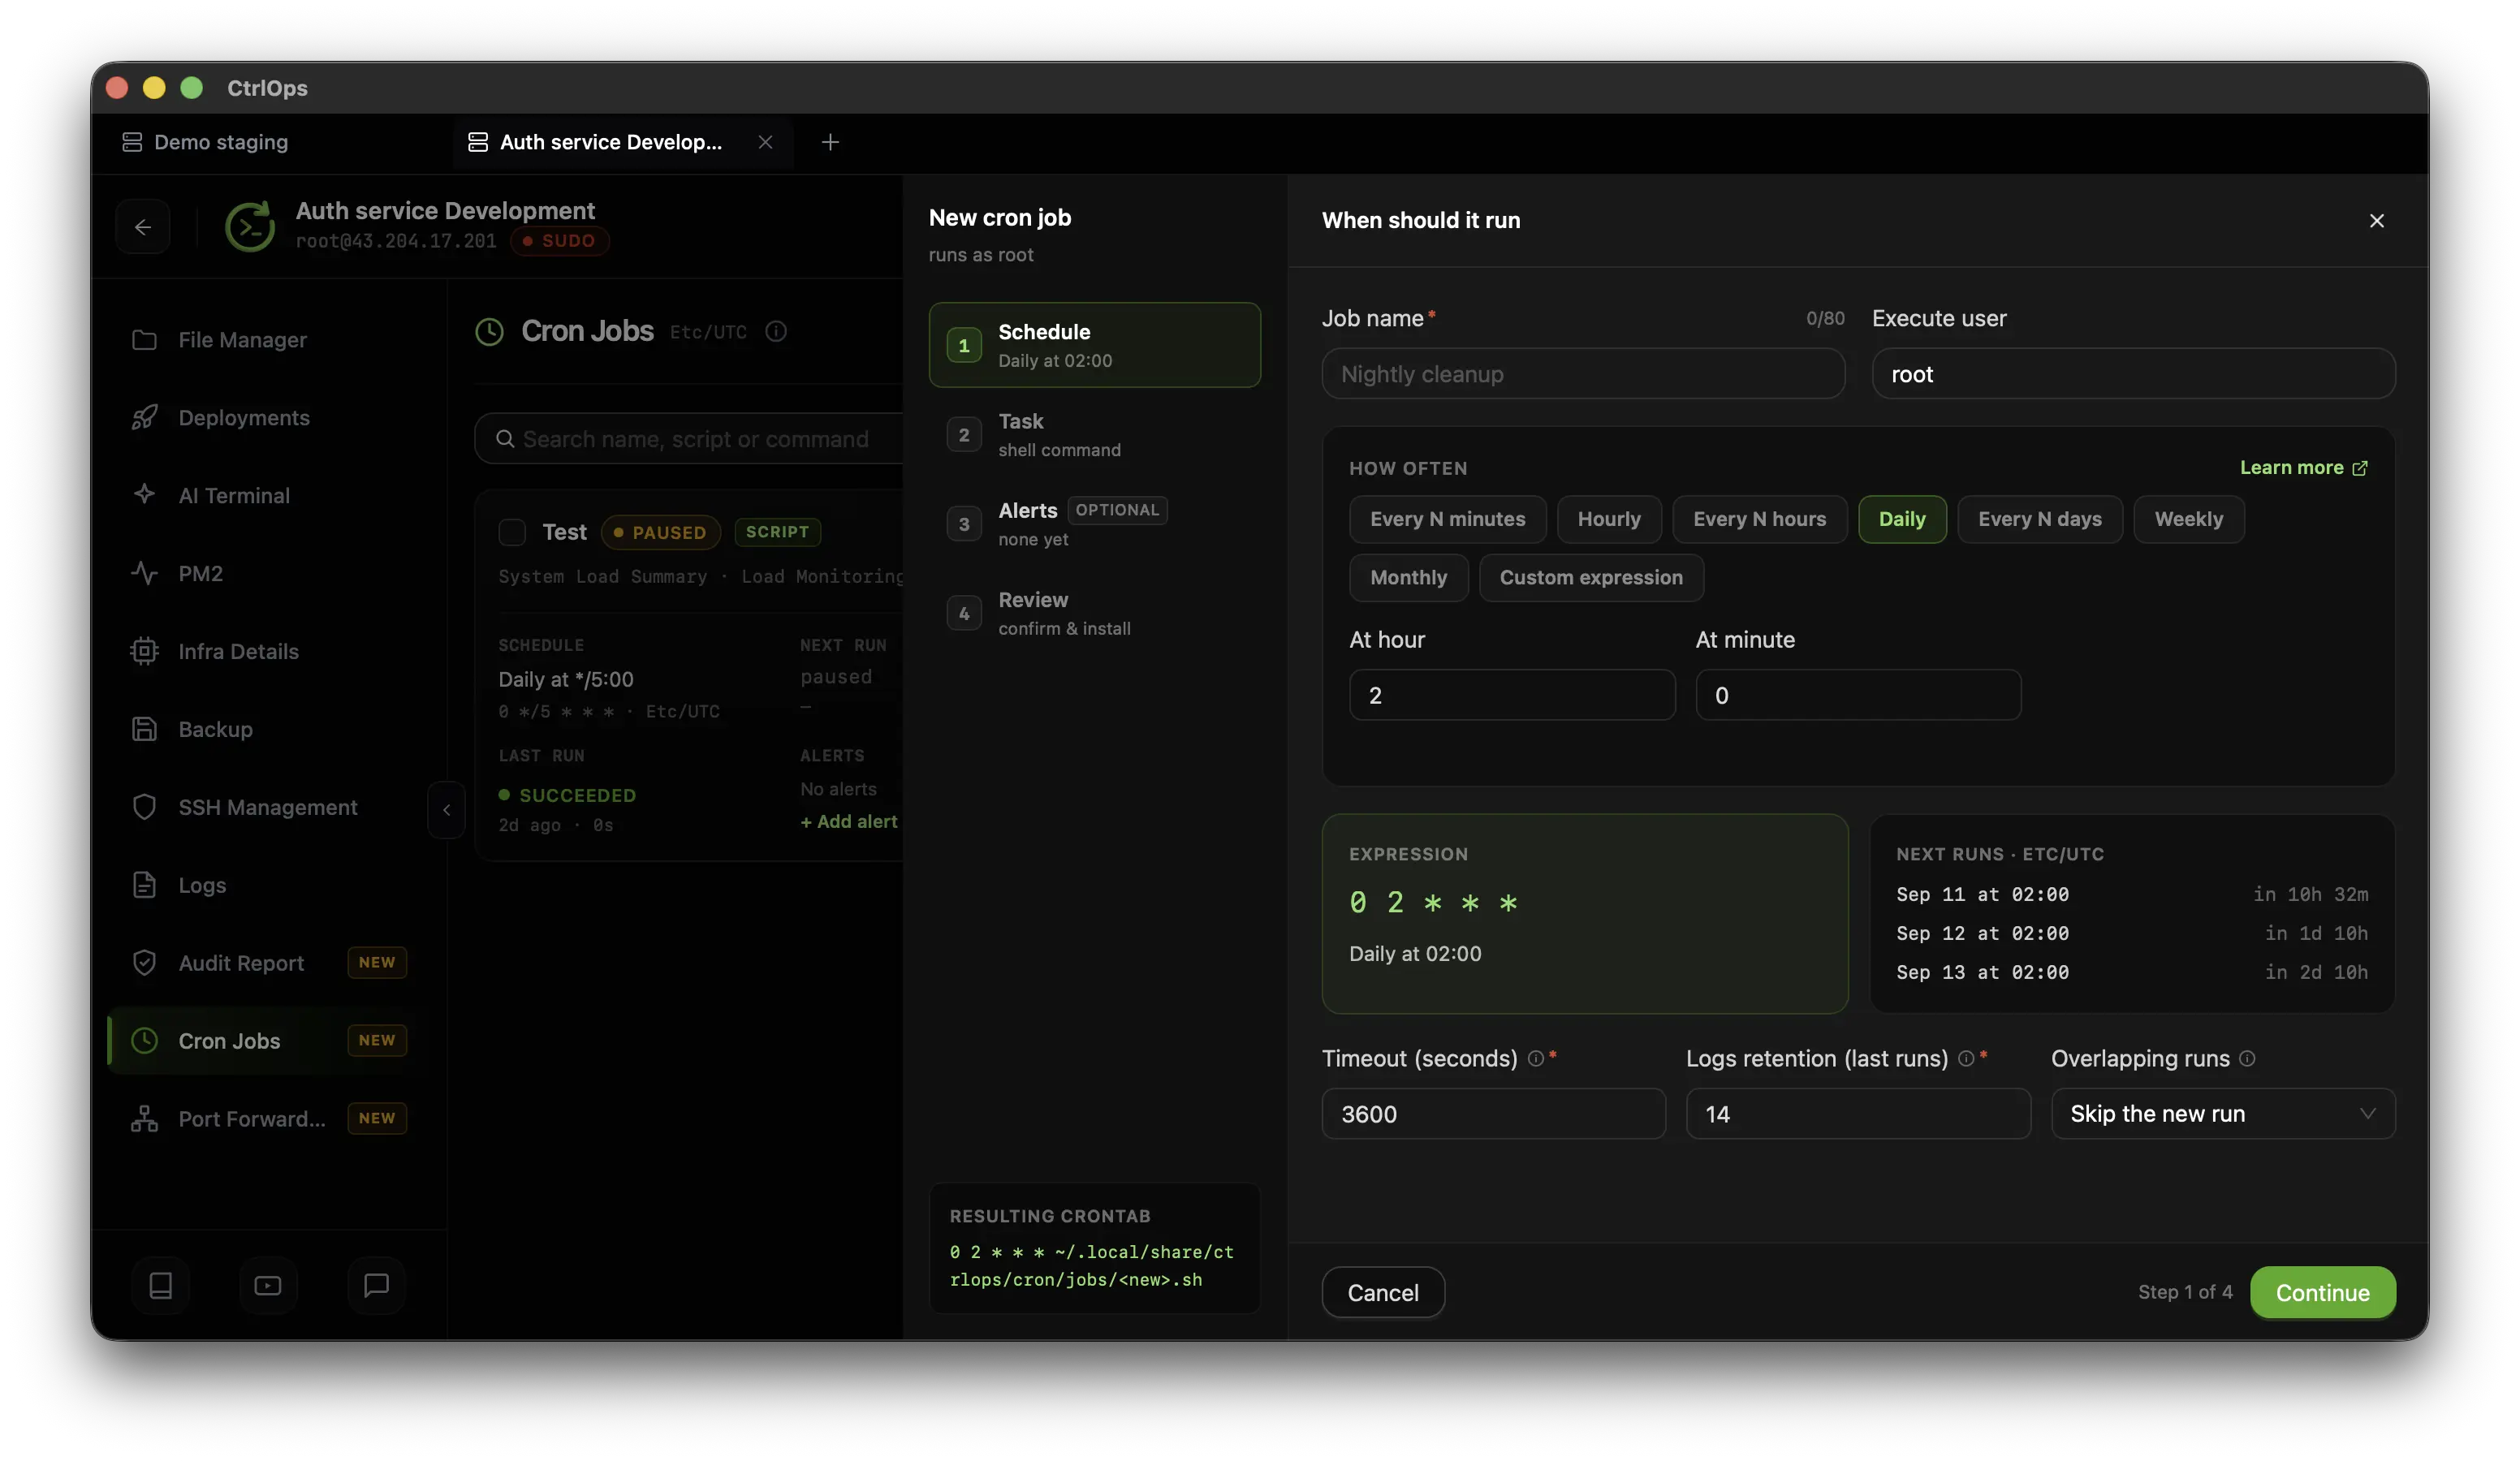Open Backup save icon

tap(144, 729)
